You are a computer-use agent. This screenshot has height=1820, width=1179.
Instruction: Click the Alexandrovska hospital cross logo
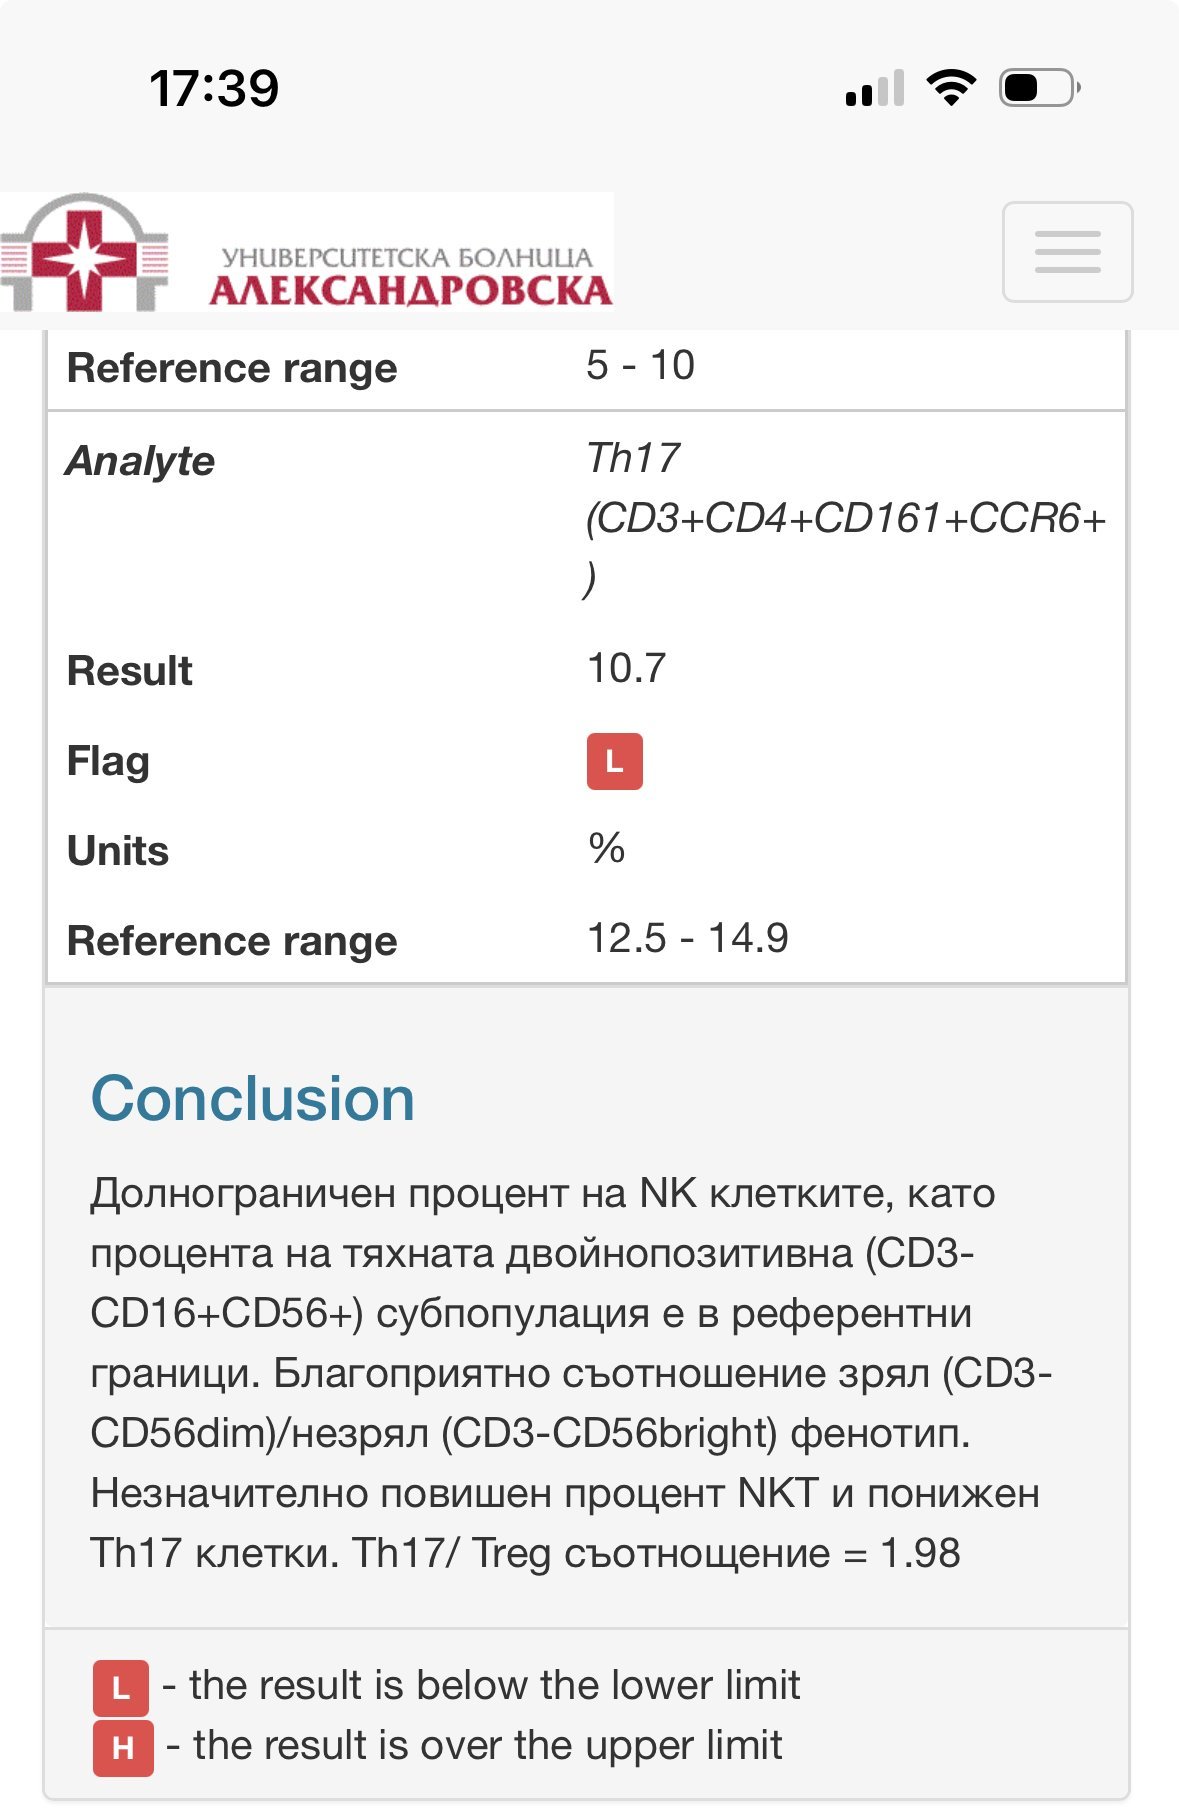coord(84,254)
